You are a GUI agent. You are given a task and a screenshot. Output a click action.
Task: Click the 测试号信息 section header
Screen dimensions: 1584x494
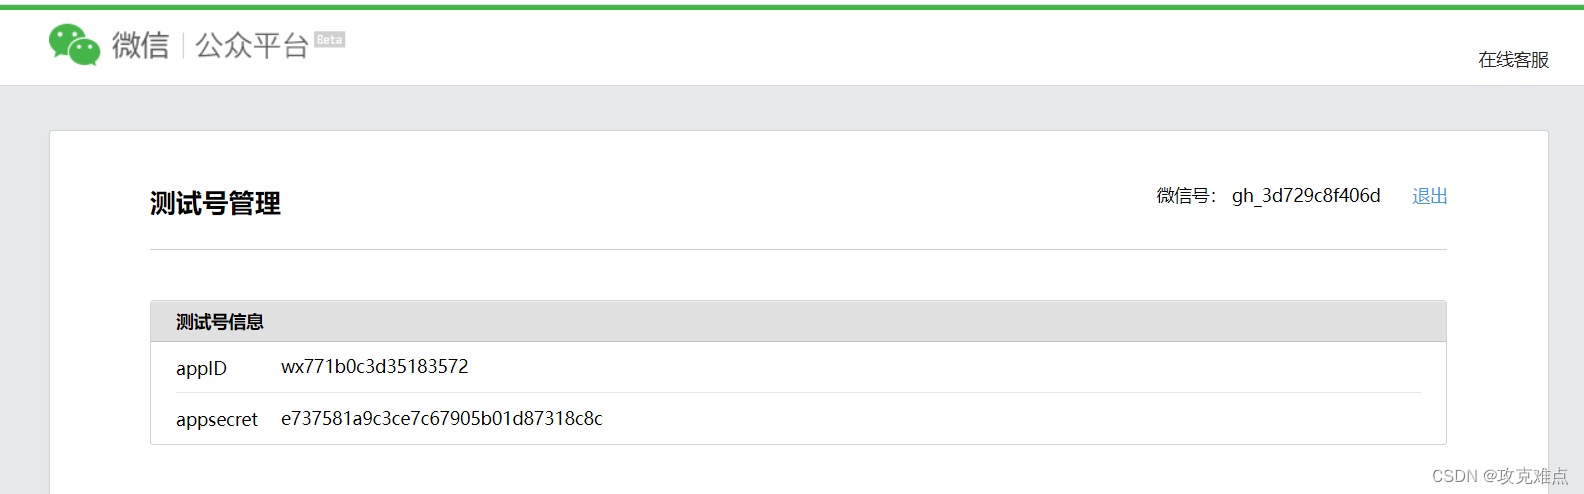click(x=220, y=322)
